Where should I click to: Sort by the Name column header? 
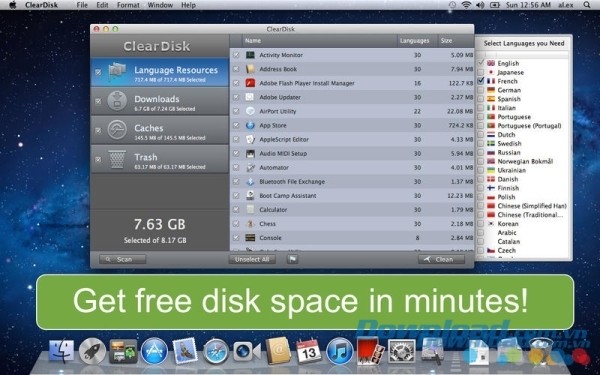[320, 41]
